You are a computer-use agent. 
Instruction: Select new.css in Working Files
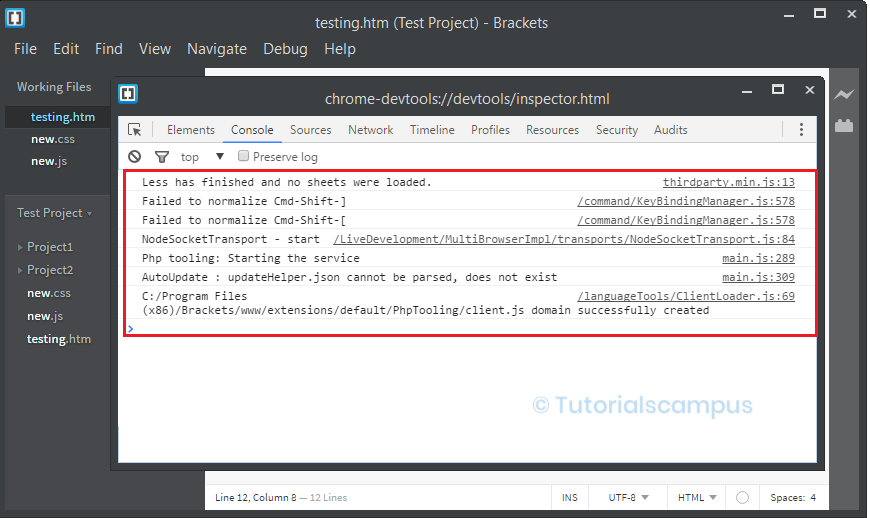53,139
